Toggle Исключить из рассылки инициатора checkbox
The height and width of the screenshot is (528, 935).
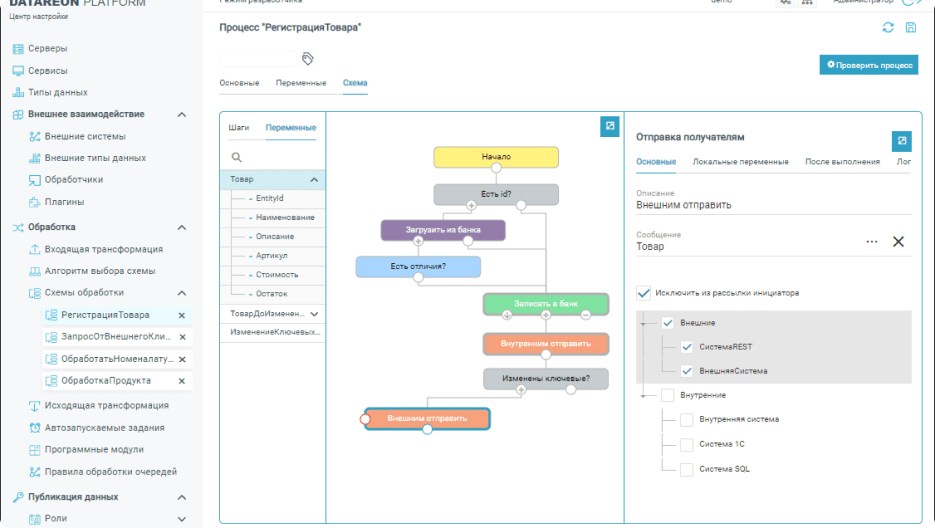pos(643,293)
